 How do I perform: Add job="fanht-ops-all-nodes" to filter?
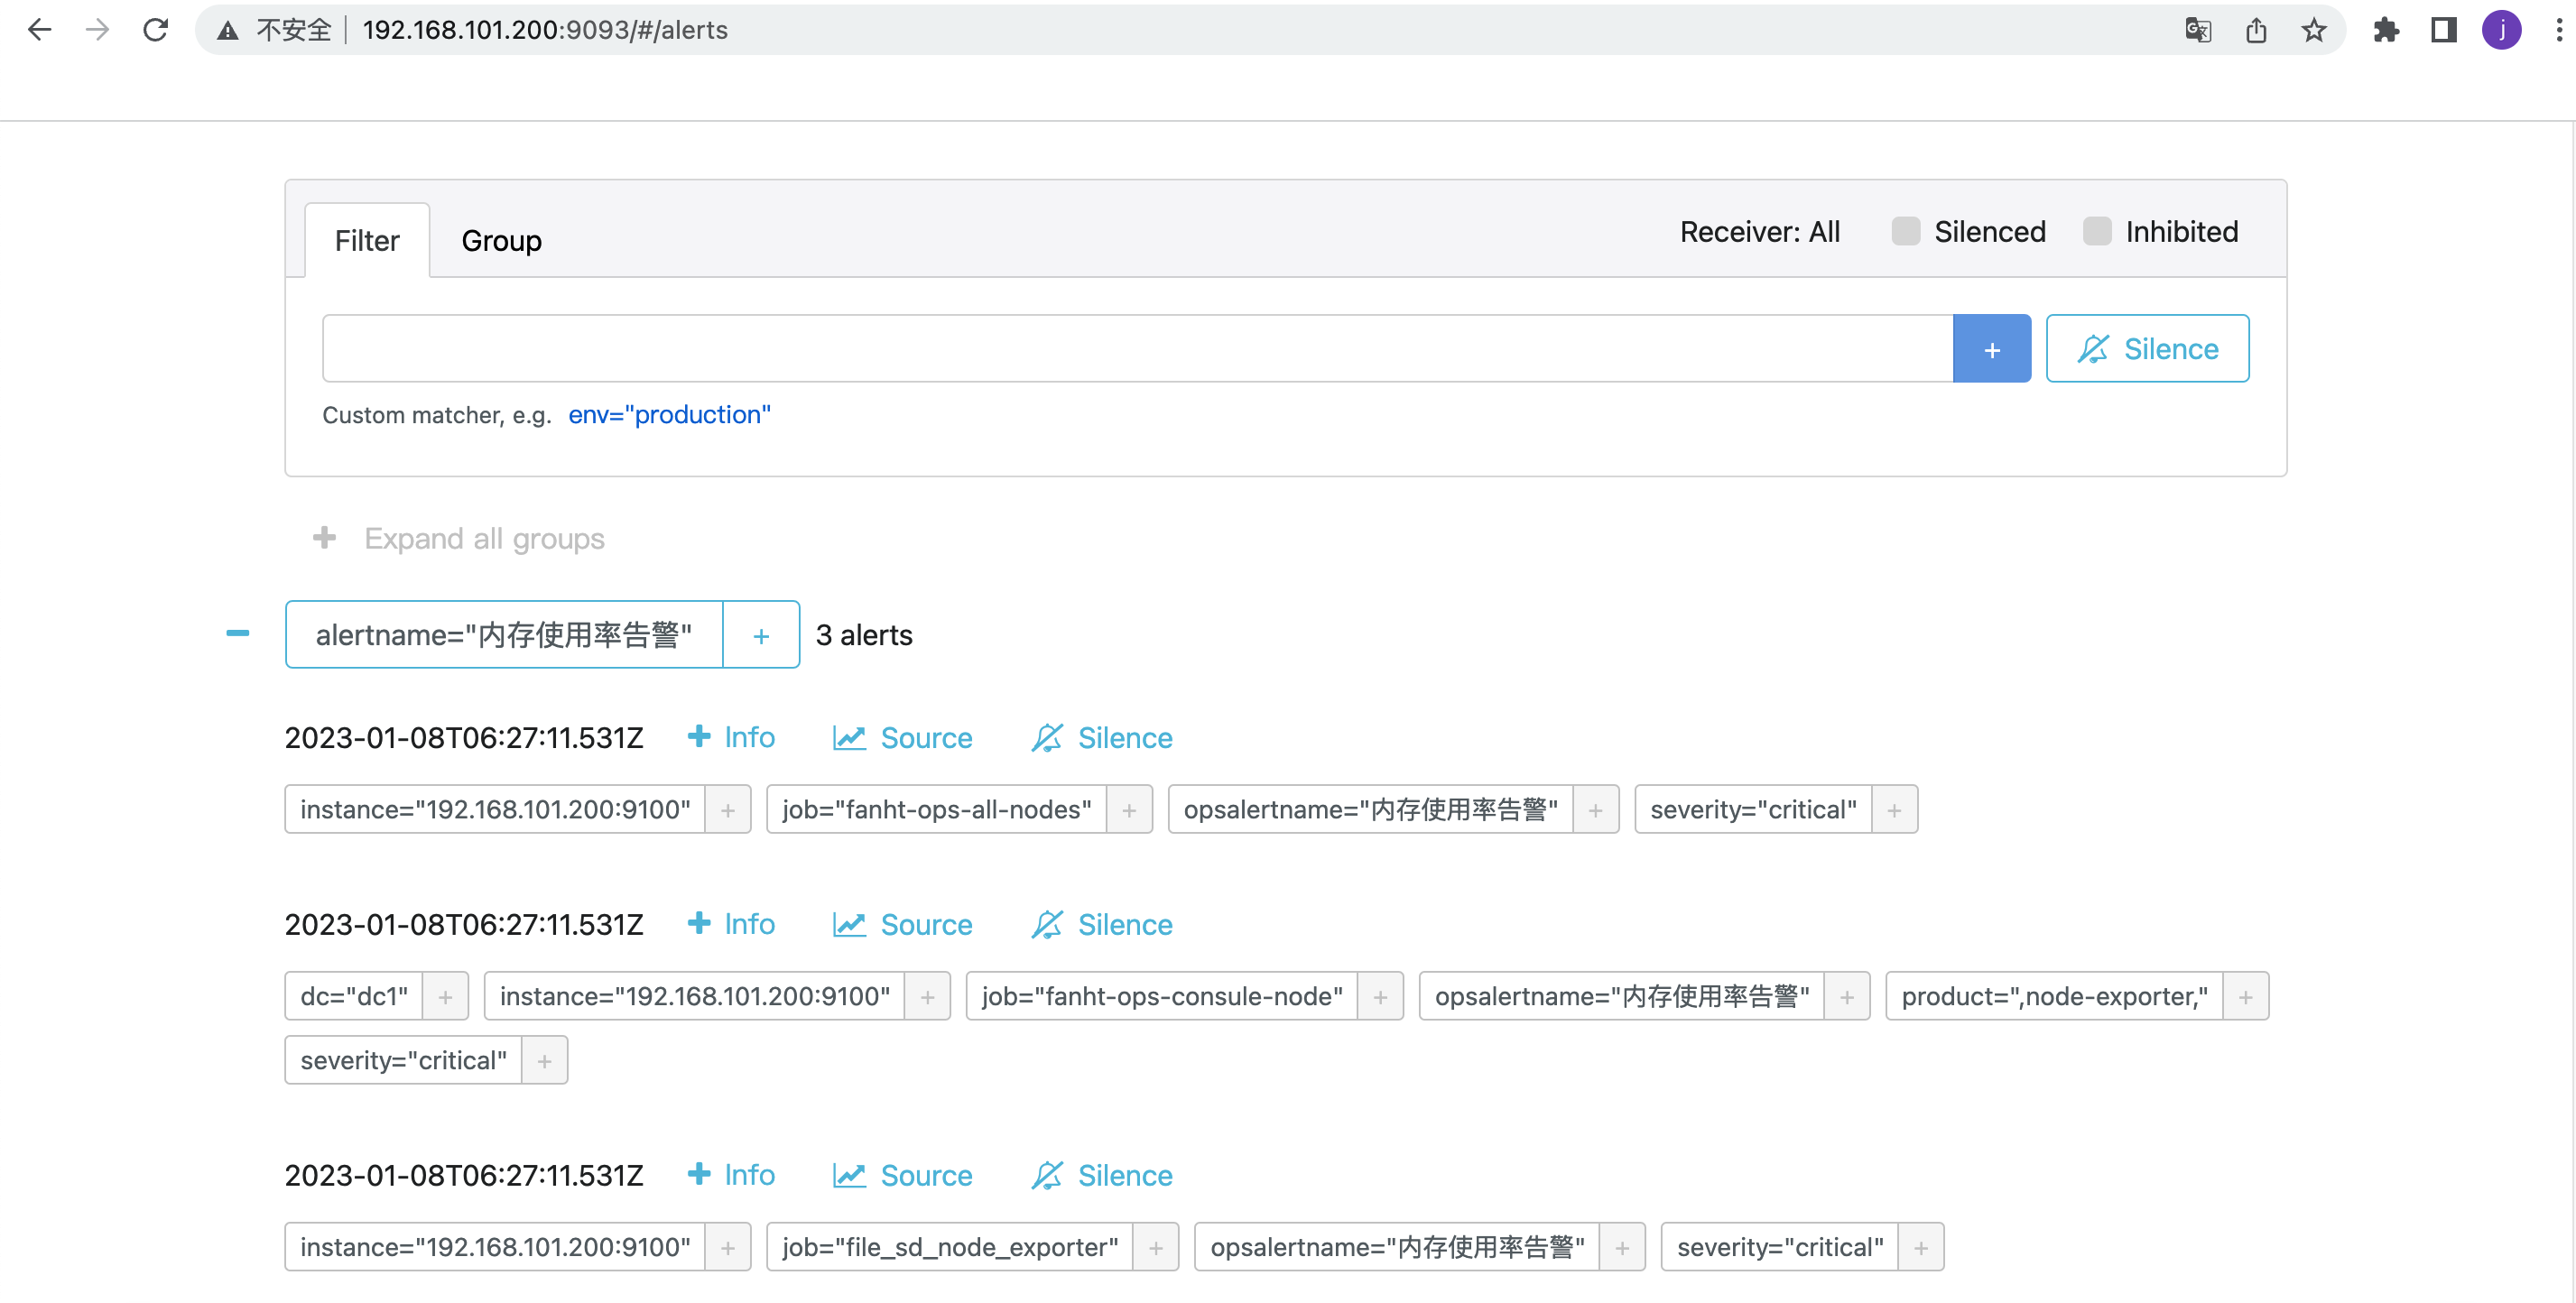point(1129,809)
